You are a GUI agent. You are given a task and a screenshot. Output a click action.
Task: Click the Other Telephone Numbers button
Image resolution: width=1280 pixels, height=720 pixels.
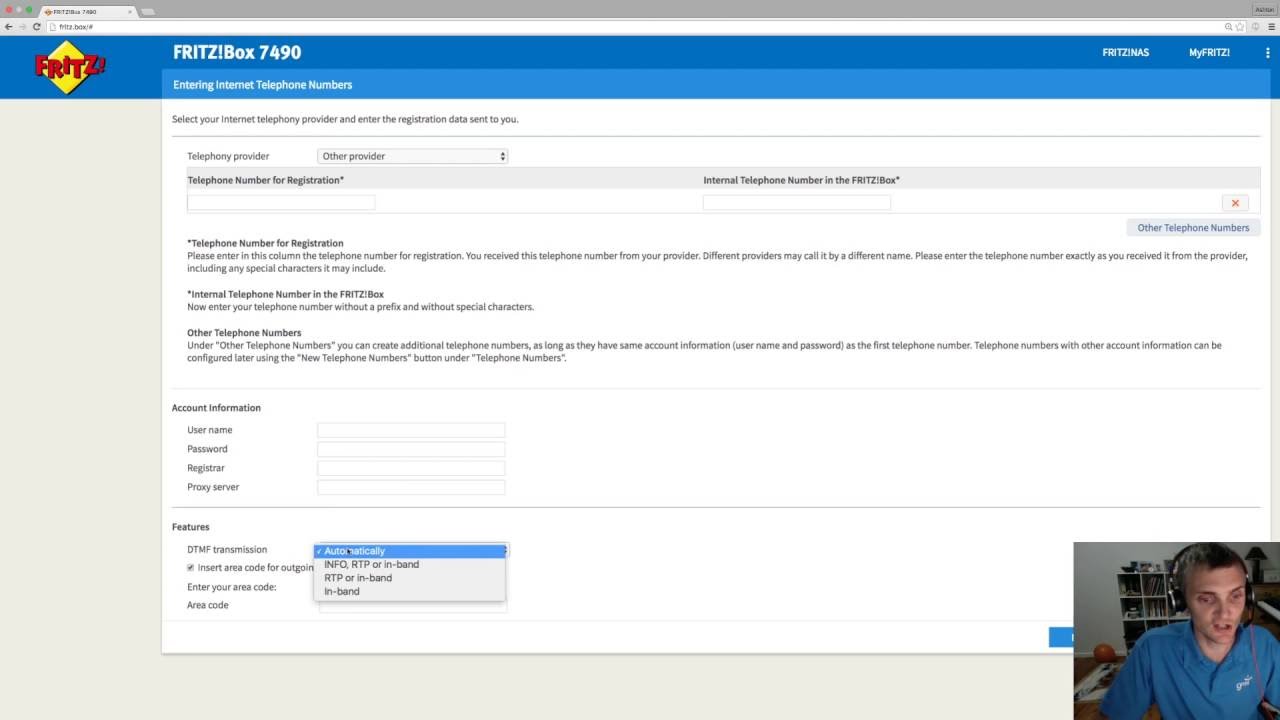coord(1193,228)
